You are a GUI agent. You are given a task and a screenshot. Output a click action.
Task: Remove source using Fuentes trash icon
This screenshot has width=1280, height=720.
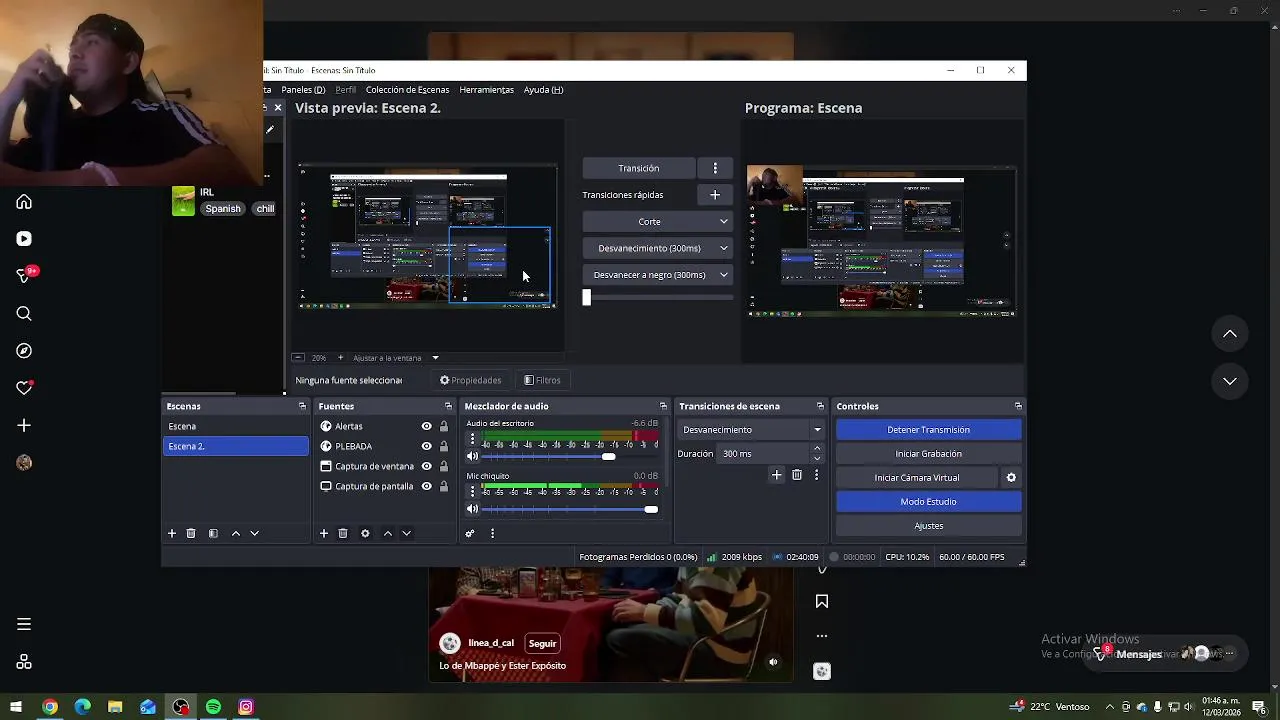coord(343,534)
